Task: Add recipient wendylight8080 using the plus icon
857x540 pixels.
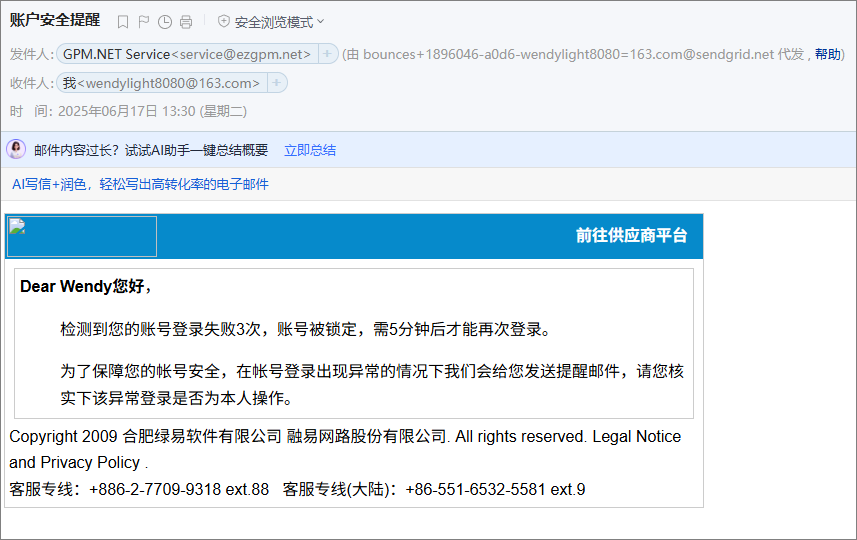Action: pos(276,83)
